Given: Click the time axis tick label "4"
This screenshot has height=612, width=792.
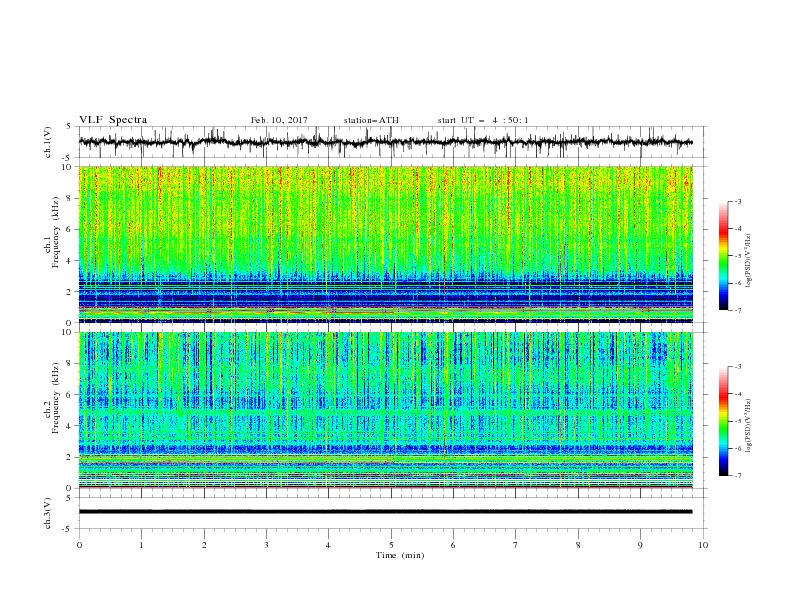Looking at the screenshot, I should [x=329, y=545].
